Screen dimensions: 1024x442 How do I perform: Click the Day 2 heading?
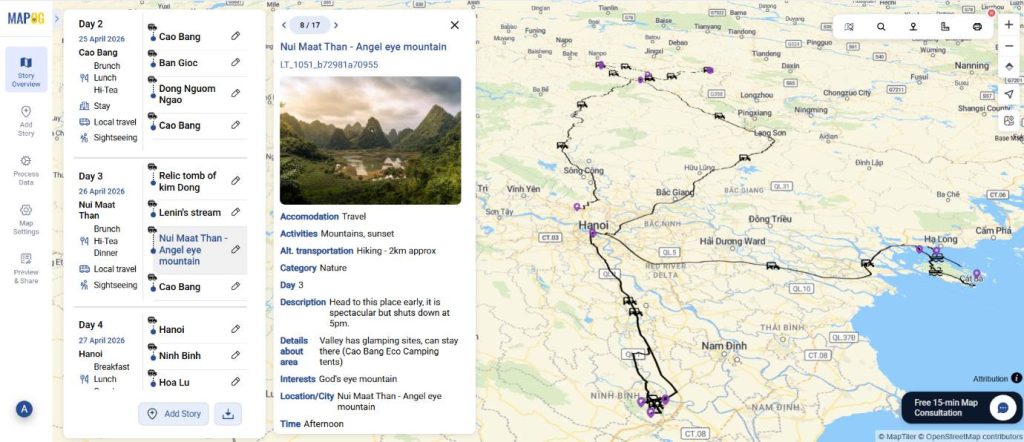[x=91, y=24]
